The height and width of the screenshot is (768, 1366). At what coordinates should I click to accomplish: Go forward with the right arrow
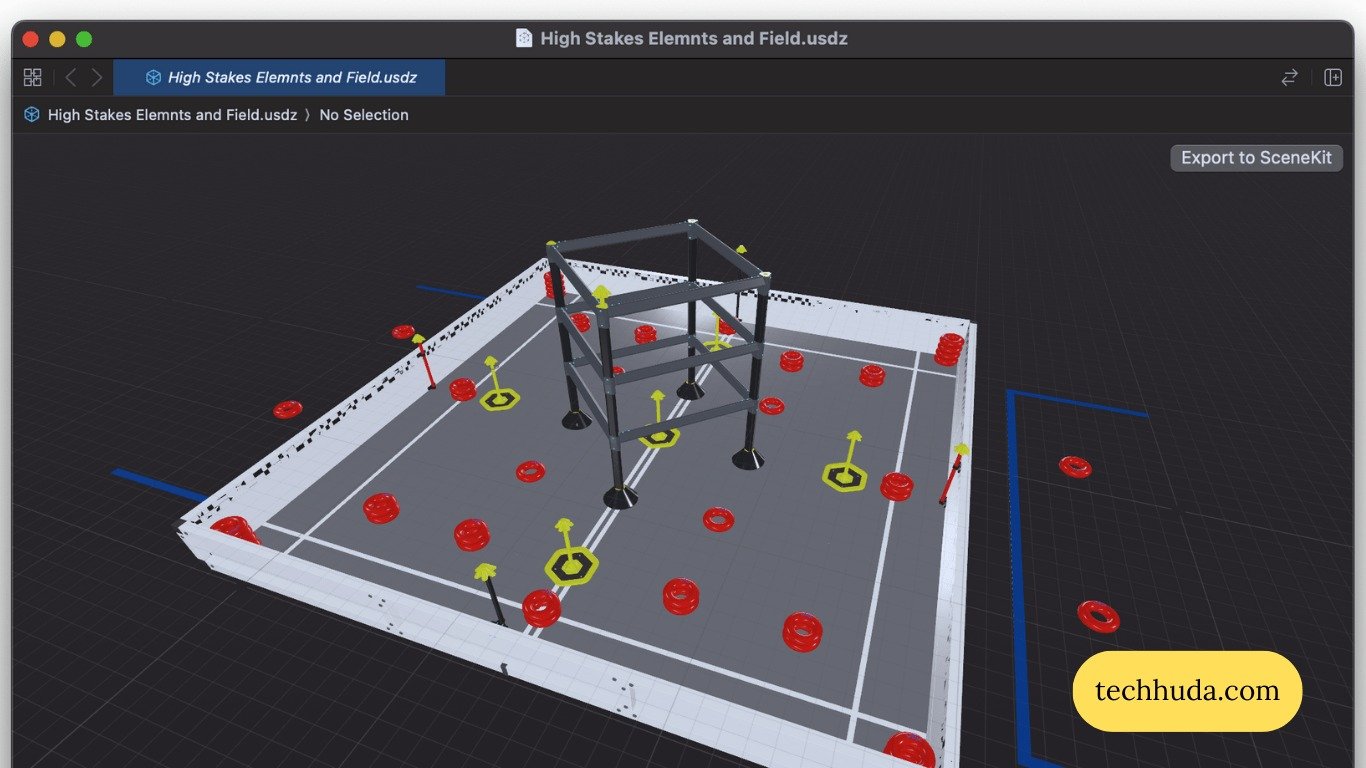97,77
